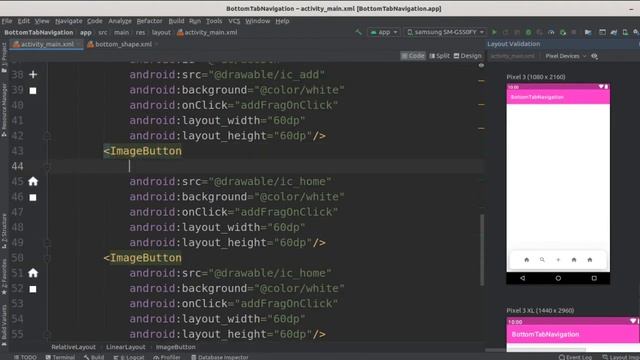
Task: Tap the first home icon in Pixel 3 bottom bar
Action: click(527, 260)
